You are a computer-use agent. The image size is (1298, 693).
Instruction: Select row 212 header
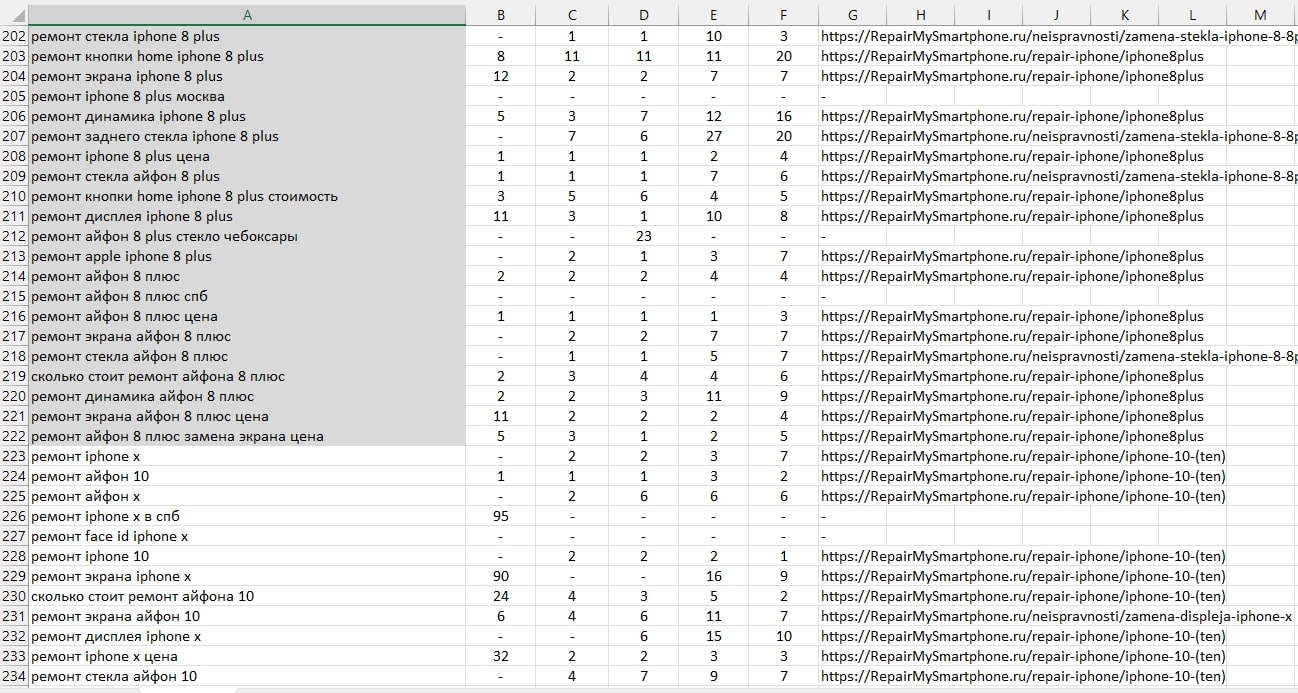pos(14,236)
